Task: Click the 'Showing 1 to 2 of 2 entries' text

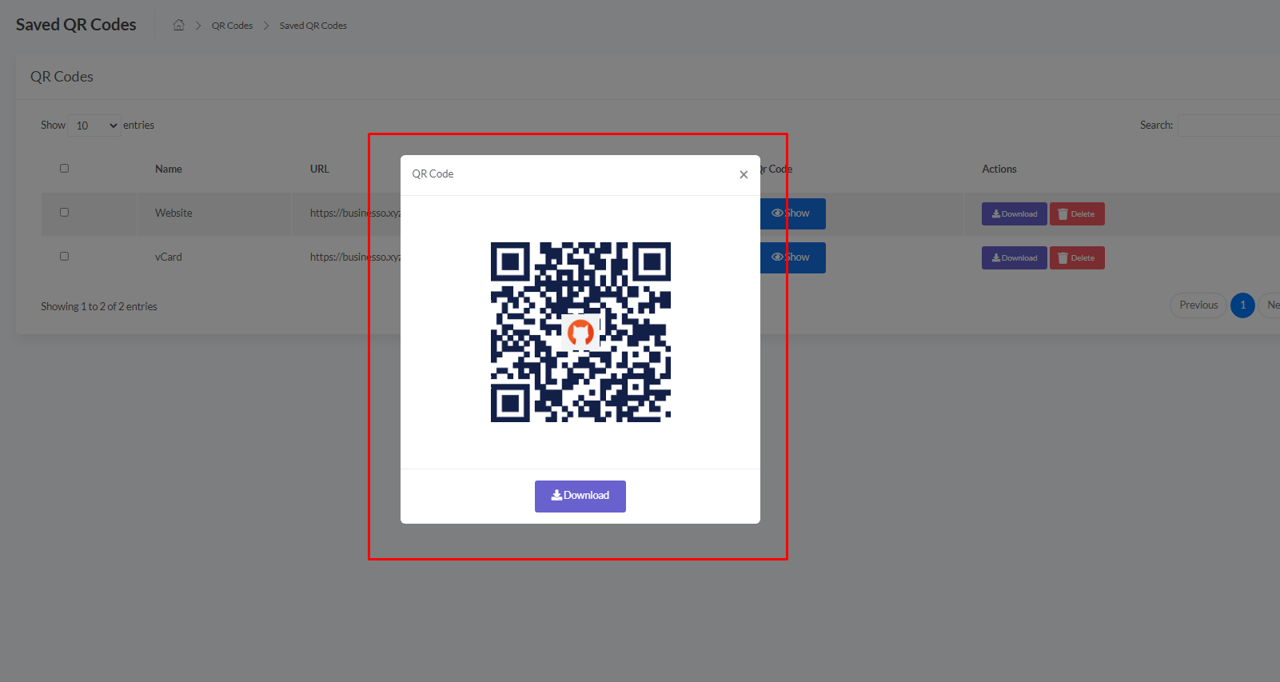Action: (99, 306)
